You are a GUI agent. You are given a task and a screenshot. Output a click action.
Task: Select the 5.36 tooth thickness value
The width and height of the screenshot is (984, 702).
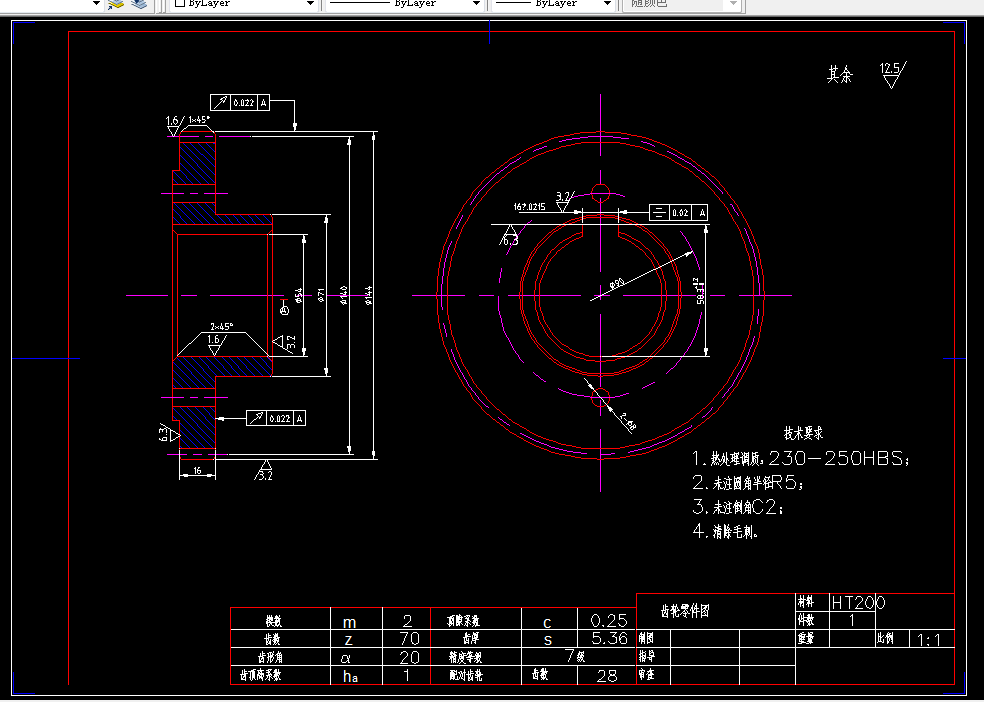pyautogui.click(x=609, y=639)
